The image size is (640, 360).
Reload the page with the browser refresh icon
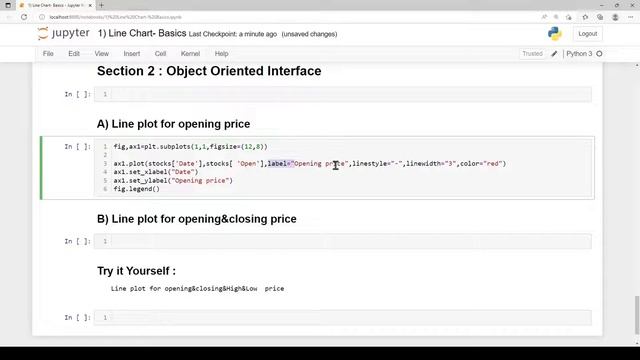click(x=24, y=17)
